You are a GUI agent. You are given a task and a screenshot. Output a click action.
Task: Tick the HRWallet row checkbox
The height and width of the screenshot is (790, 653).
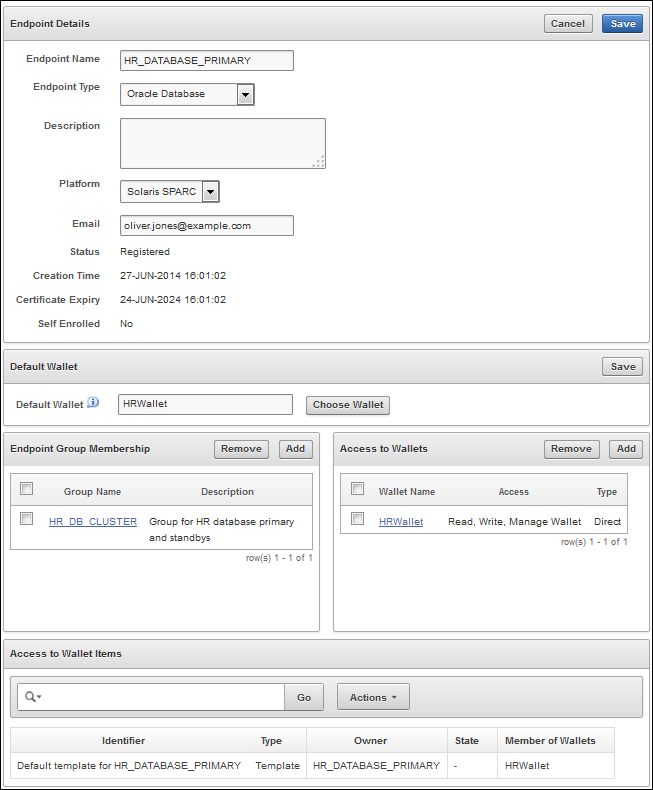click(357, 518)
